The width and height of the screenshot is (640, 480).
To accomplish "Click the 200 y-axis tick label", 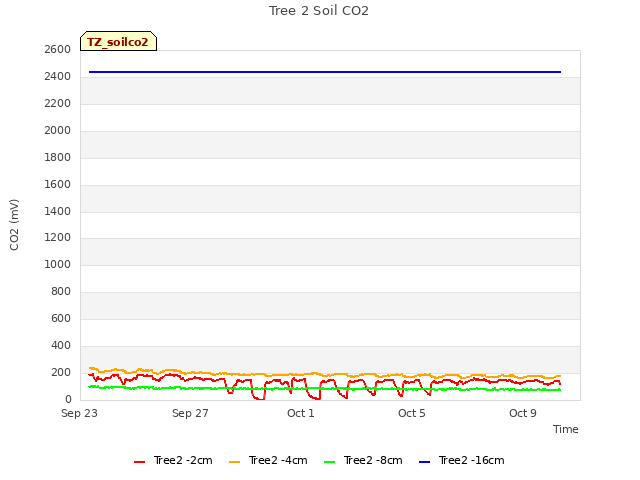I will click(x=61, y=372).
